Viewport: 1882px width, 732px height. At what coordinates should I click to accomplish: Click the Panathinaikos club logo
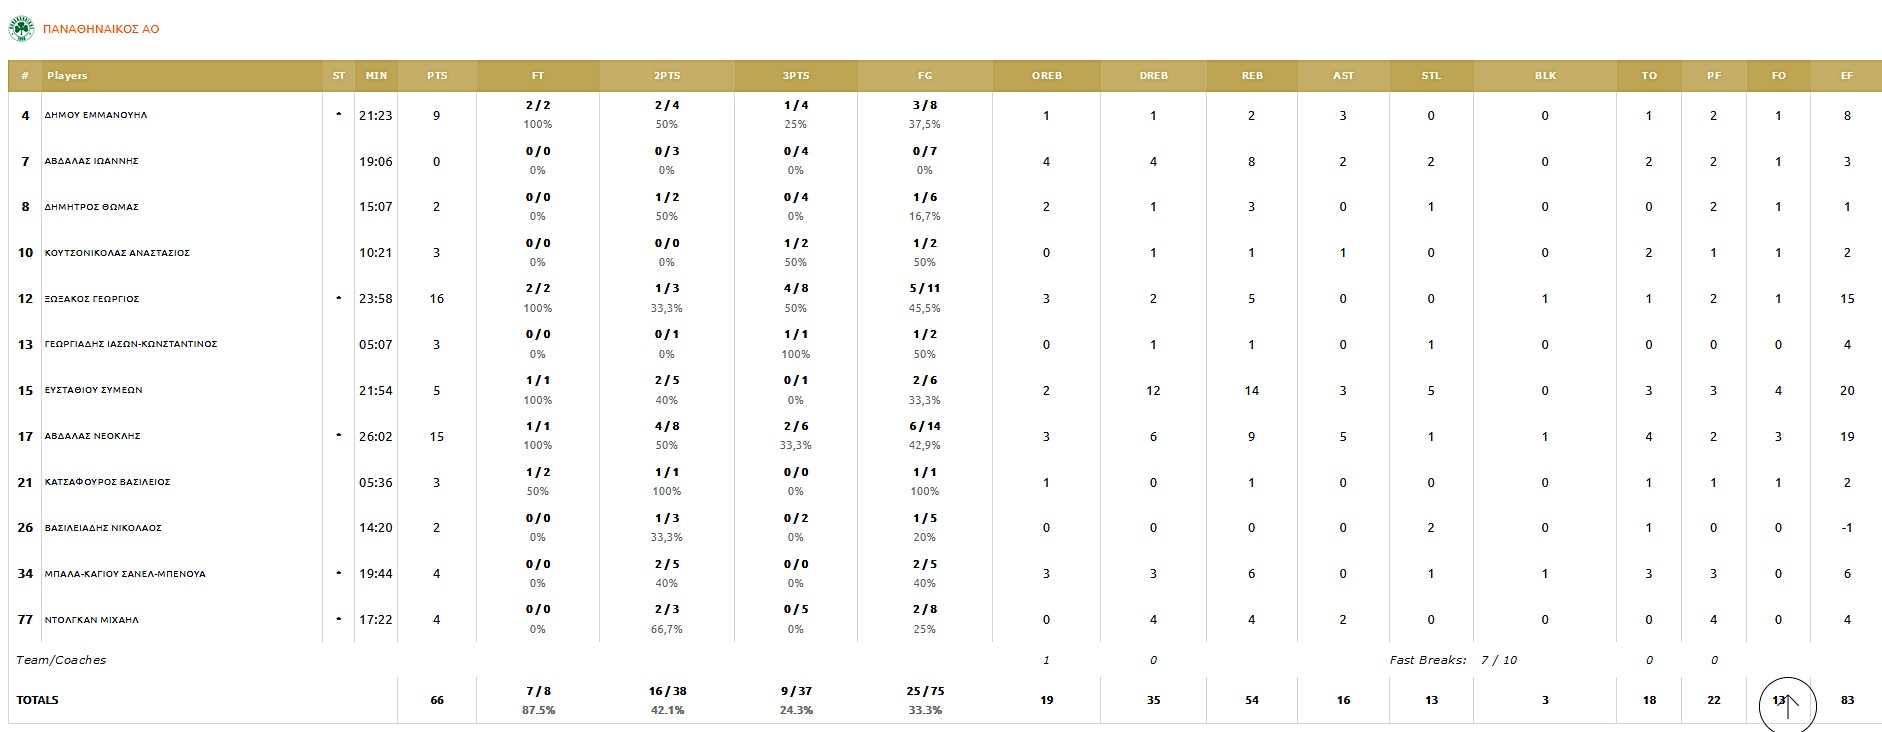pyautogui.click(x=21, y=29)
